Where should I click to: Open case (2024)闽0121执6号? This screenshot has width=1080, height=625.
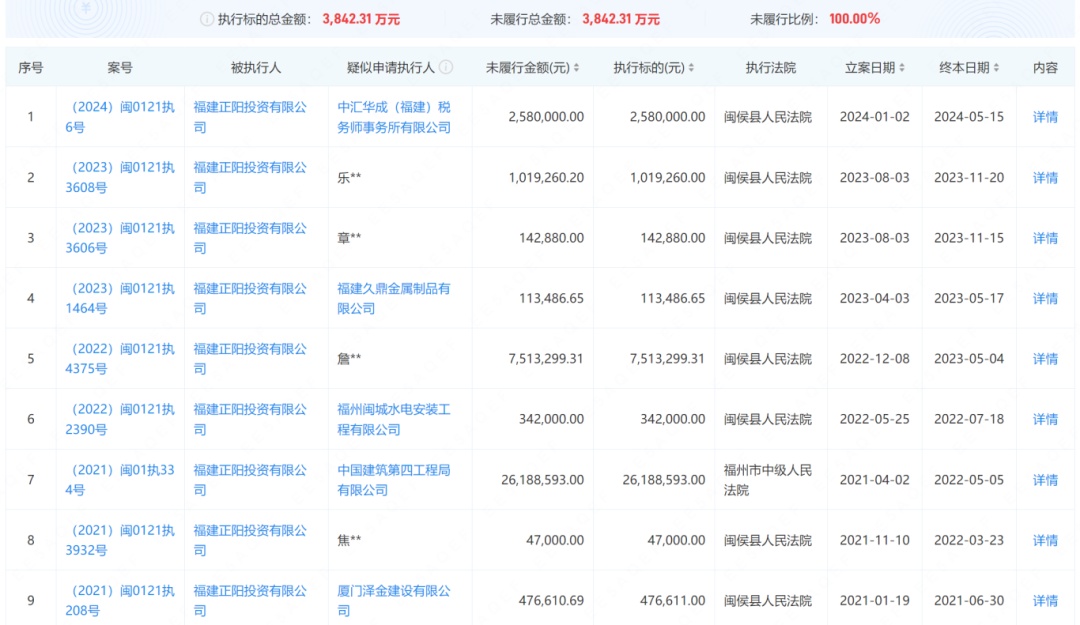tap(120, 117)
